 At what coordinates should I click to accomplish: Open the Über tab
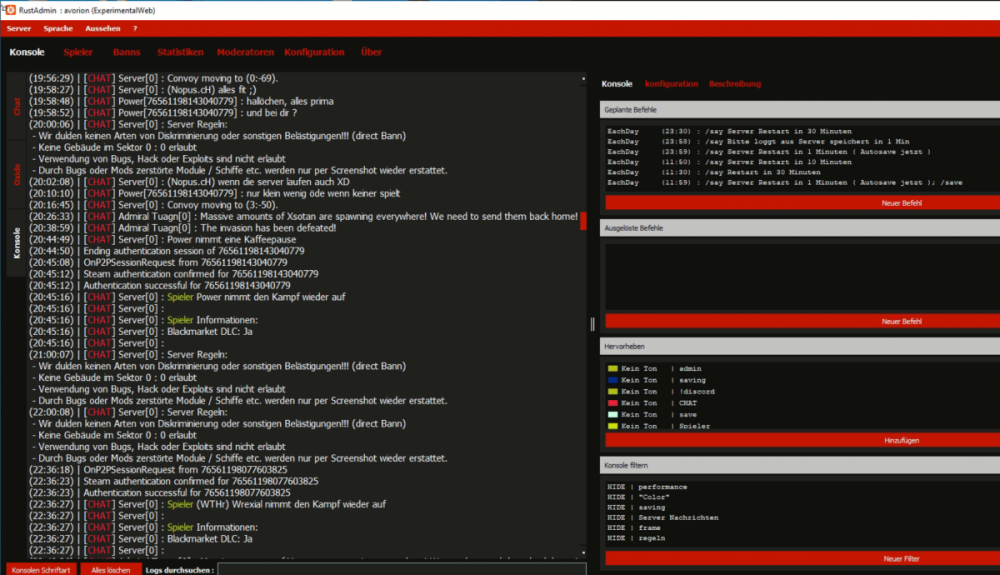371,52
